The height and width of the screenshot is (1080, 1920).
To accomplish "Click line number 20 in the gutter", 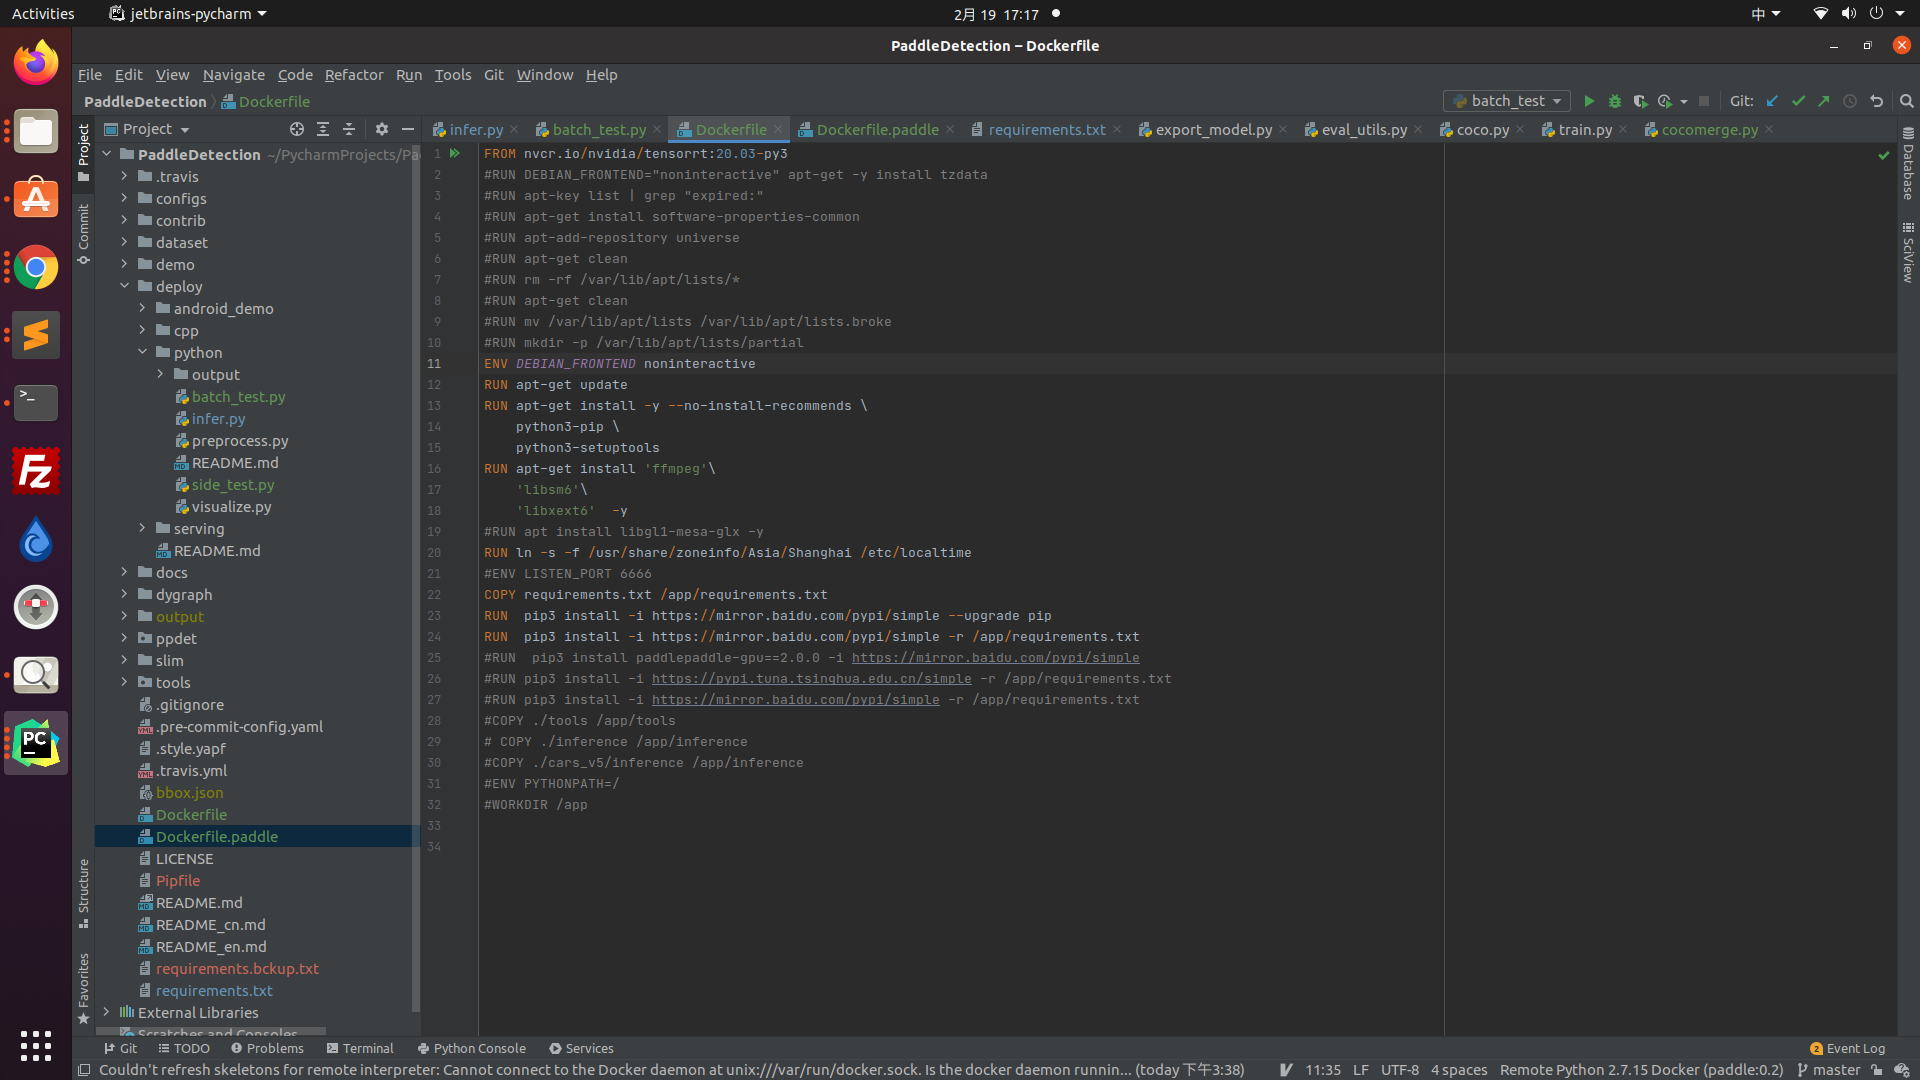I will 434,552.
